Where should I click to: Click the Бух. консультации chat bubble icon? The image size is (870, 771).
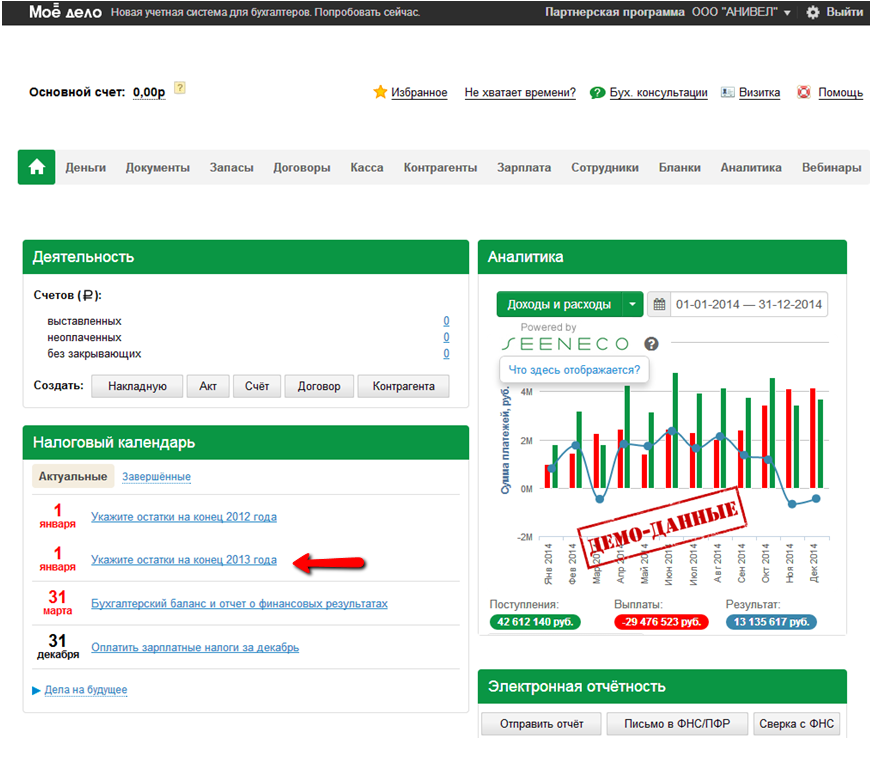[597, 93]
